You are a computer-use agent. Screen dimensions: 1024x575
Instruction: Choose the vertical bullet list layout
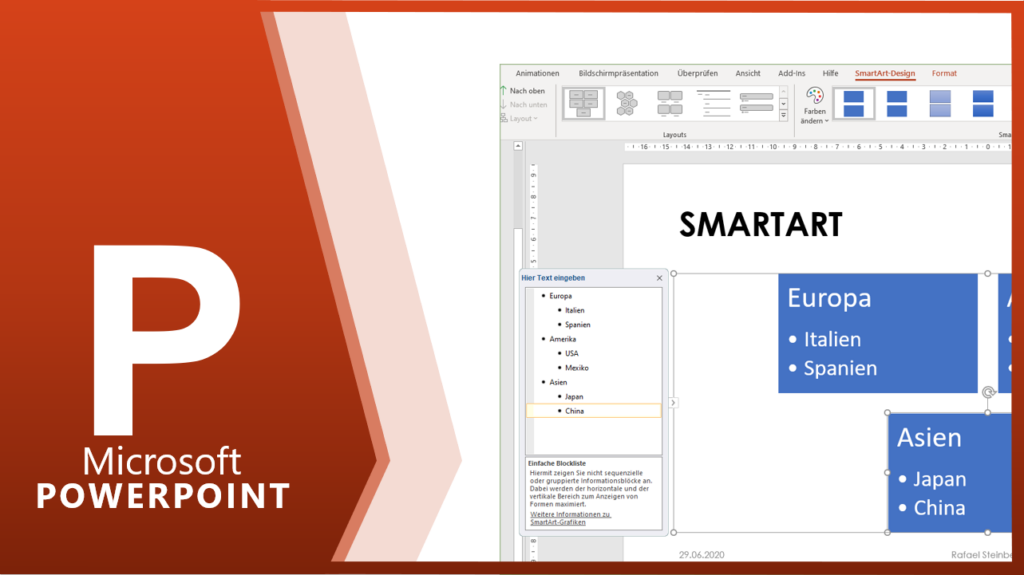pyautogui.click(x=756, y=103)
